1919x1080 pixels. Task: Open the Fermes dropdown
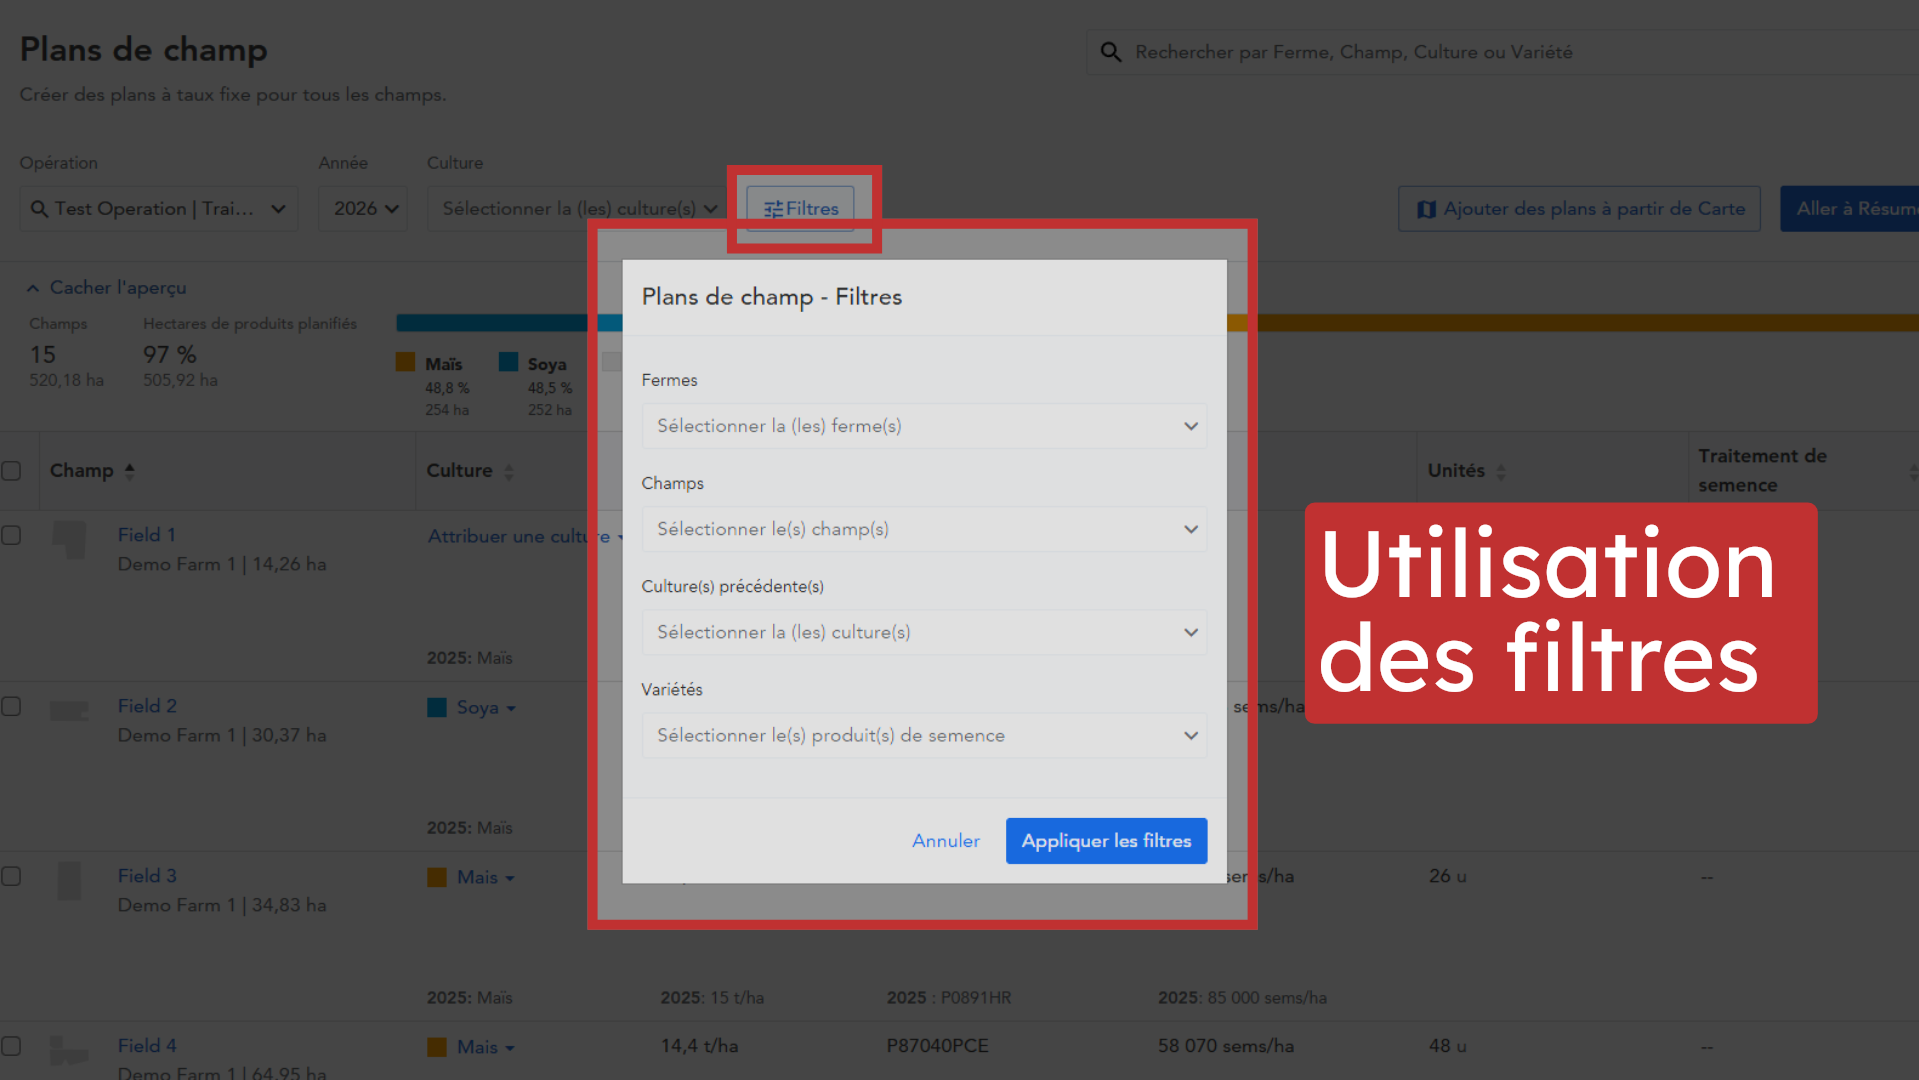(x=924, y=426)
